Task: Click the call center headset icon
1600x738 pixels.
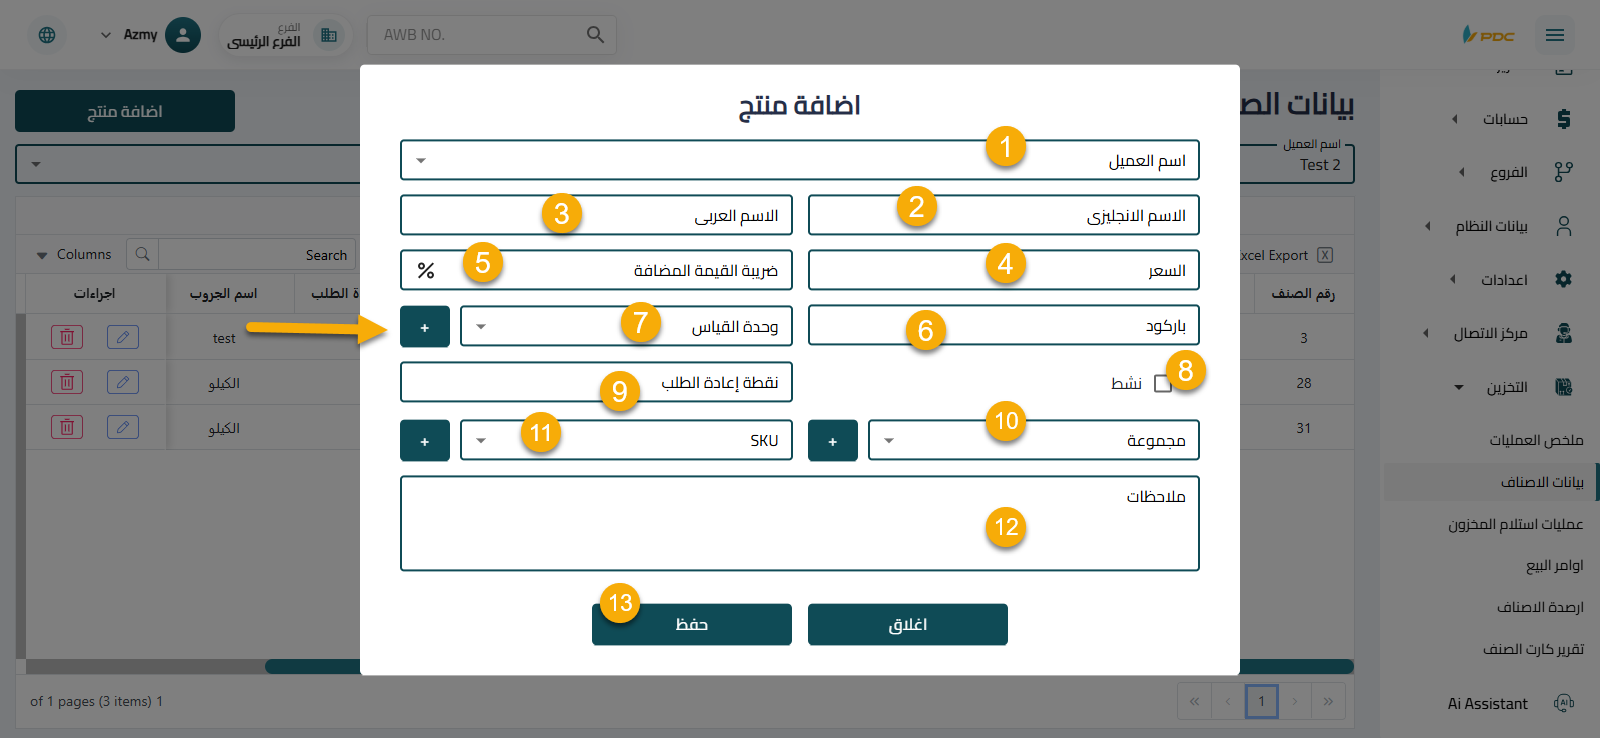Action: (x=1564, y=333)
